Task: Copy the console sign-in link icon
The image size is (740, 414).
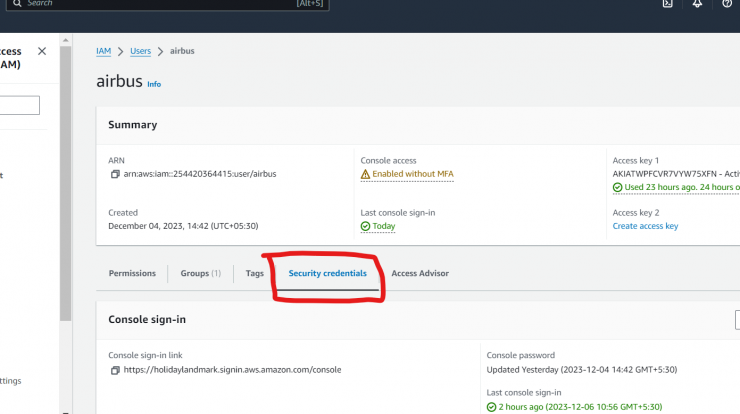Action: (x=115, y=370)
